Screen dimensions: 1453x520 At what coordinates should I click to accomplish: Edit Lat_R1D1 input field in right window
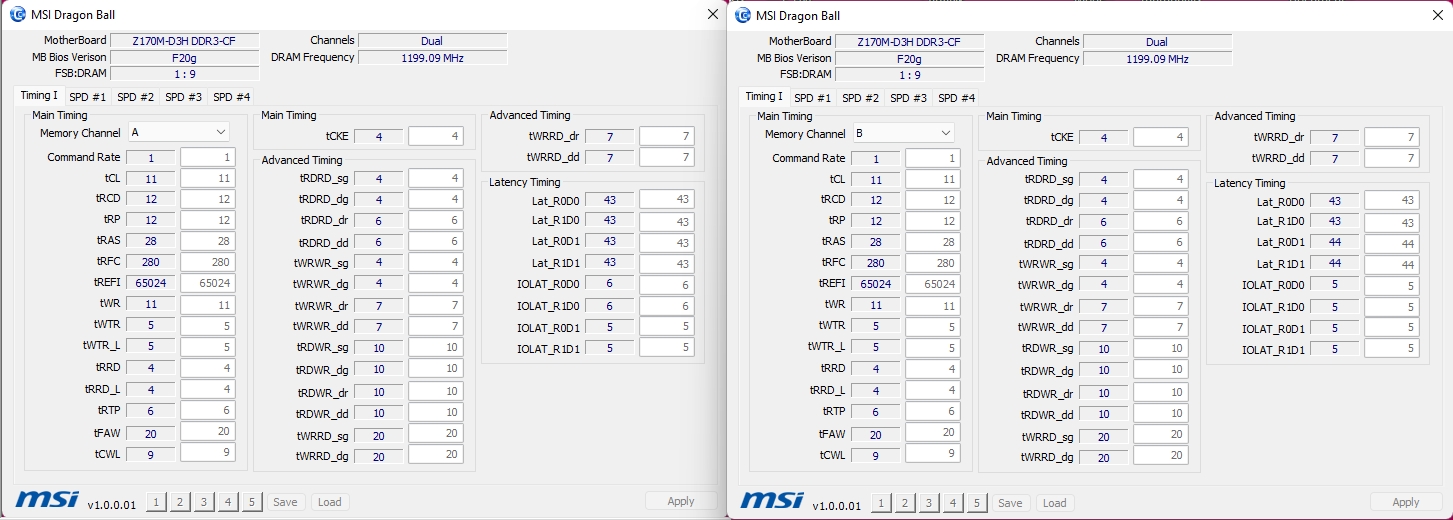point(1392,264)
